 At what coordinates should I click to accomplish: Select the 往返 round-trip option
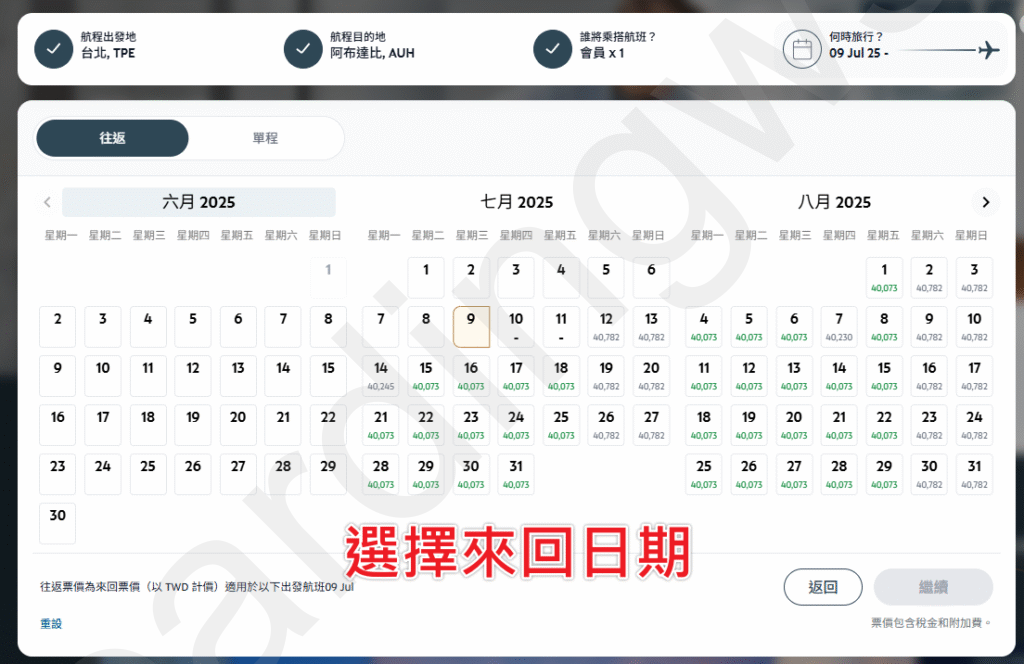click(x=112, y=138)
